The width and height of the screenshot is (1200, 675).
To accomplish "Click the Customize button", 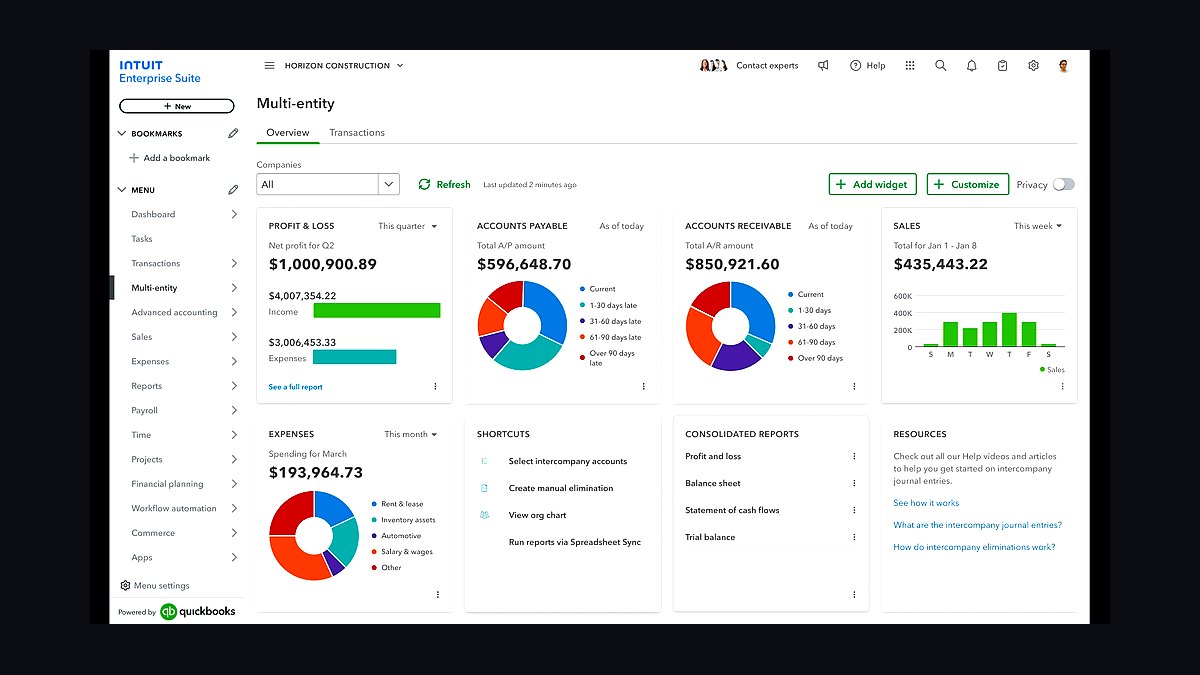I will pyautogui.click(x=968, y=184).
